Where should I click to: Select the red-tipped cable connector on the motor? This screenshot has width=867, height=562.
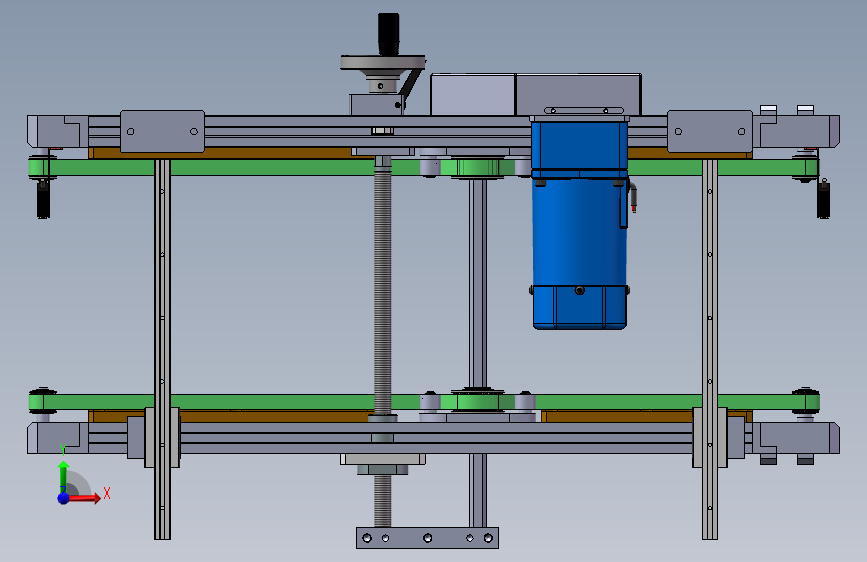click(x=634, y=199)
